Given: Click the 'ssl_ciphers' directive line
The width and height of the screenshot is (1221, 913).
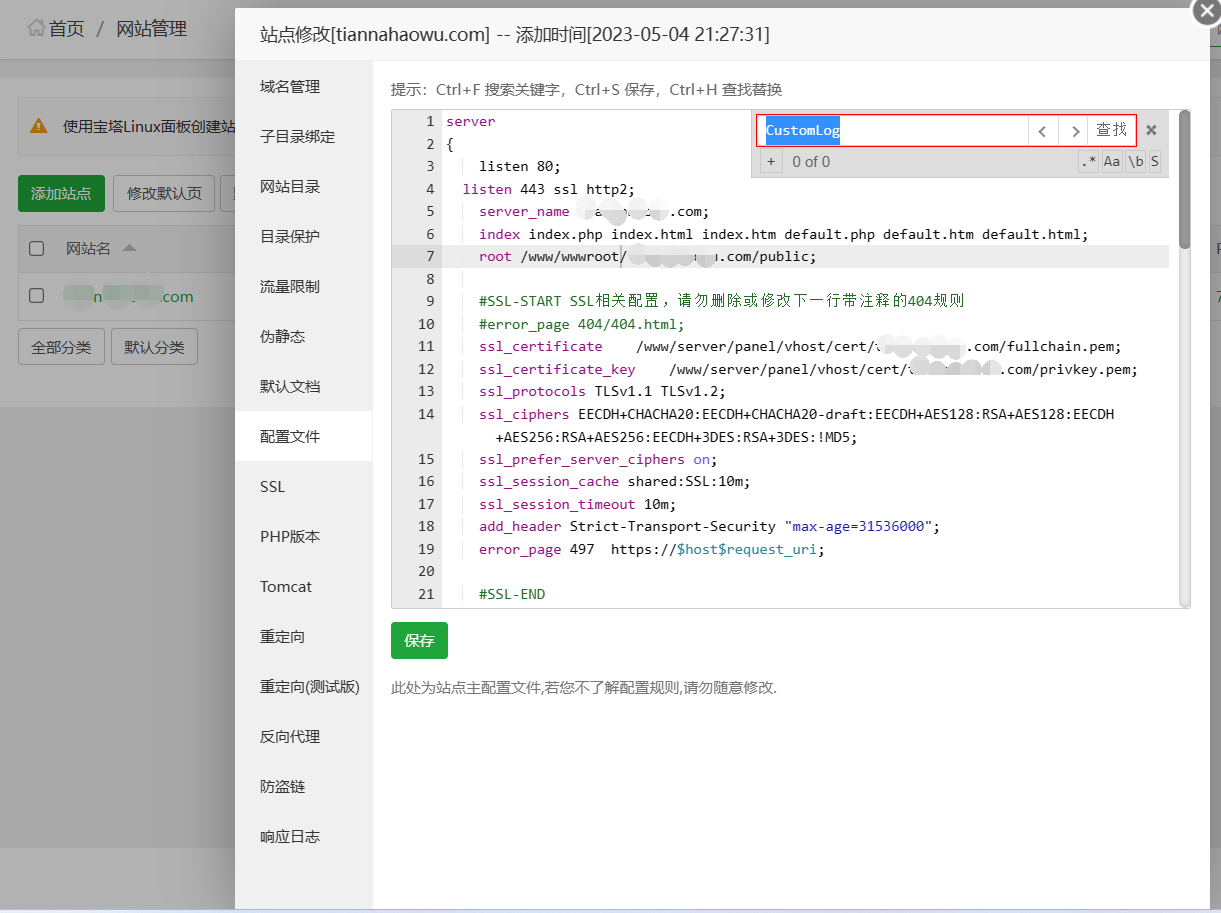Looking at the screenshot, I should click(x=796, y=425).
